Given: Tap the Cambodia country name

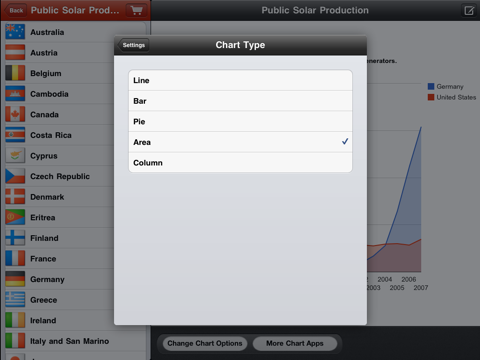Looking at the screenshot, I should tap(49, 94).
